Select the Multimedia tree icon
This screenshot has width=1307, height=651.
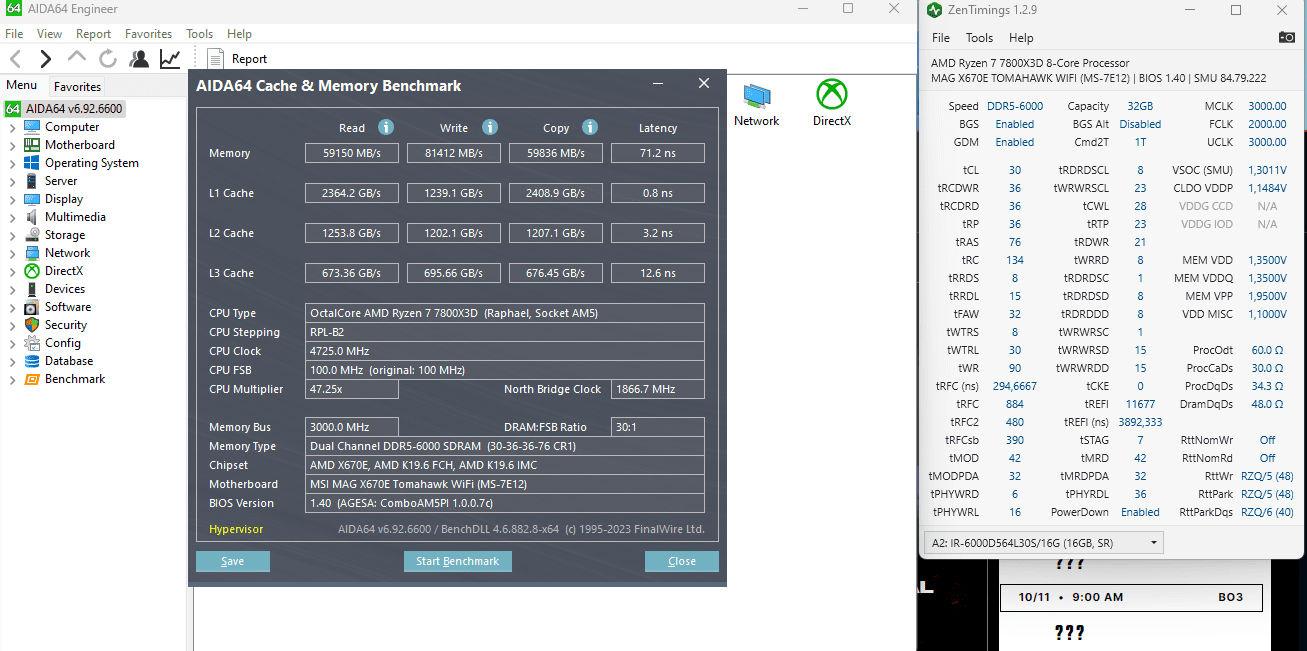tap(31, 217)
